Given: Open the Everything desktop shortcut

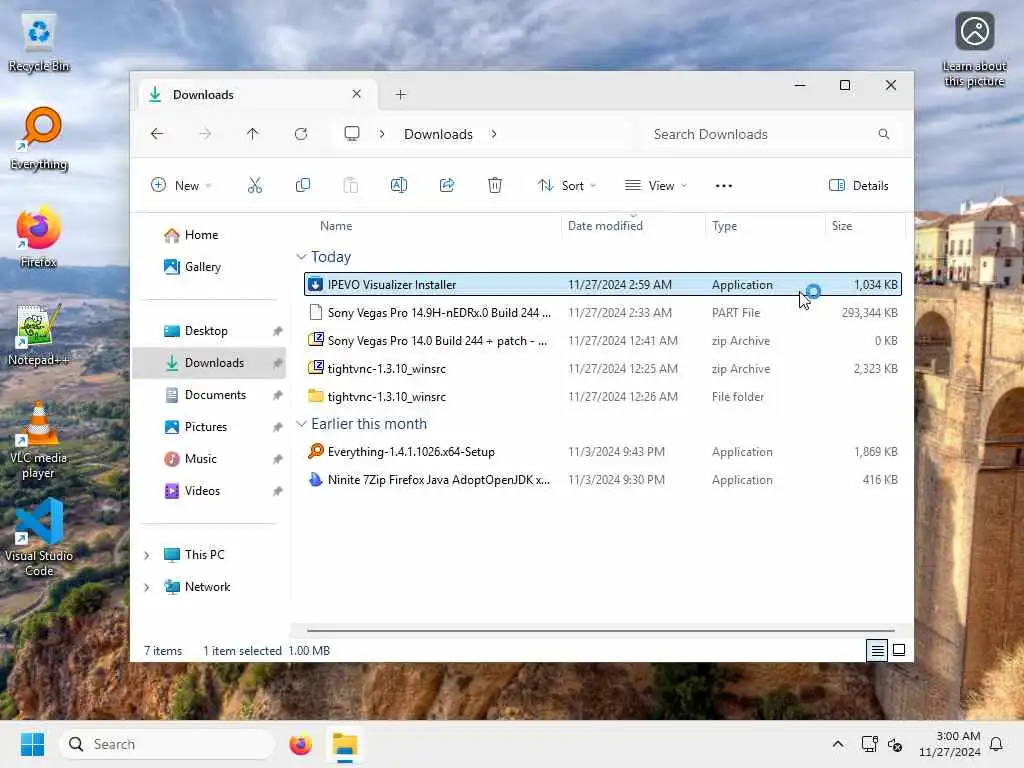Looking at the screenshot, I should tap(39, 139).
